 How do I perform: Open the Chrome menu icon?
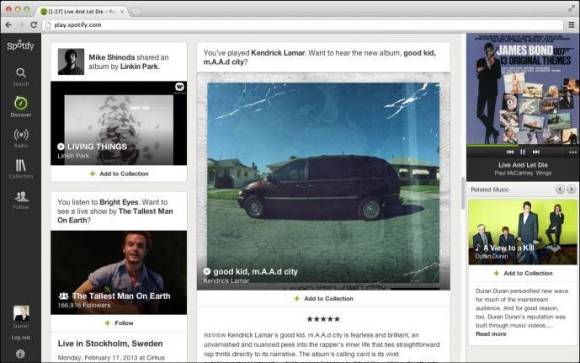(571, 25)
